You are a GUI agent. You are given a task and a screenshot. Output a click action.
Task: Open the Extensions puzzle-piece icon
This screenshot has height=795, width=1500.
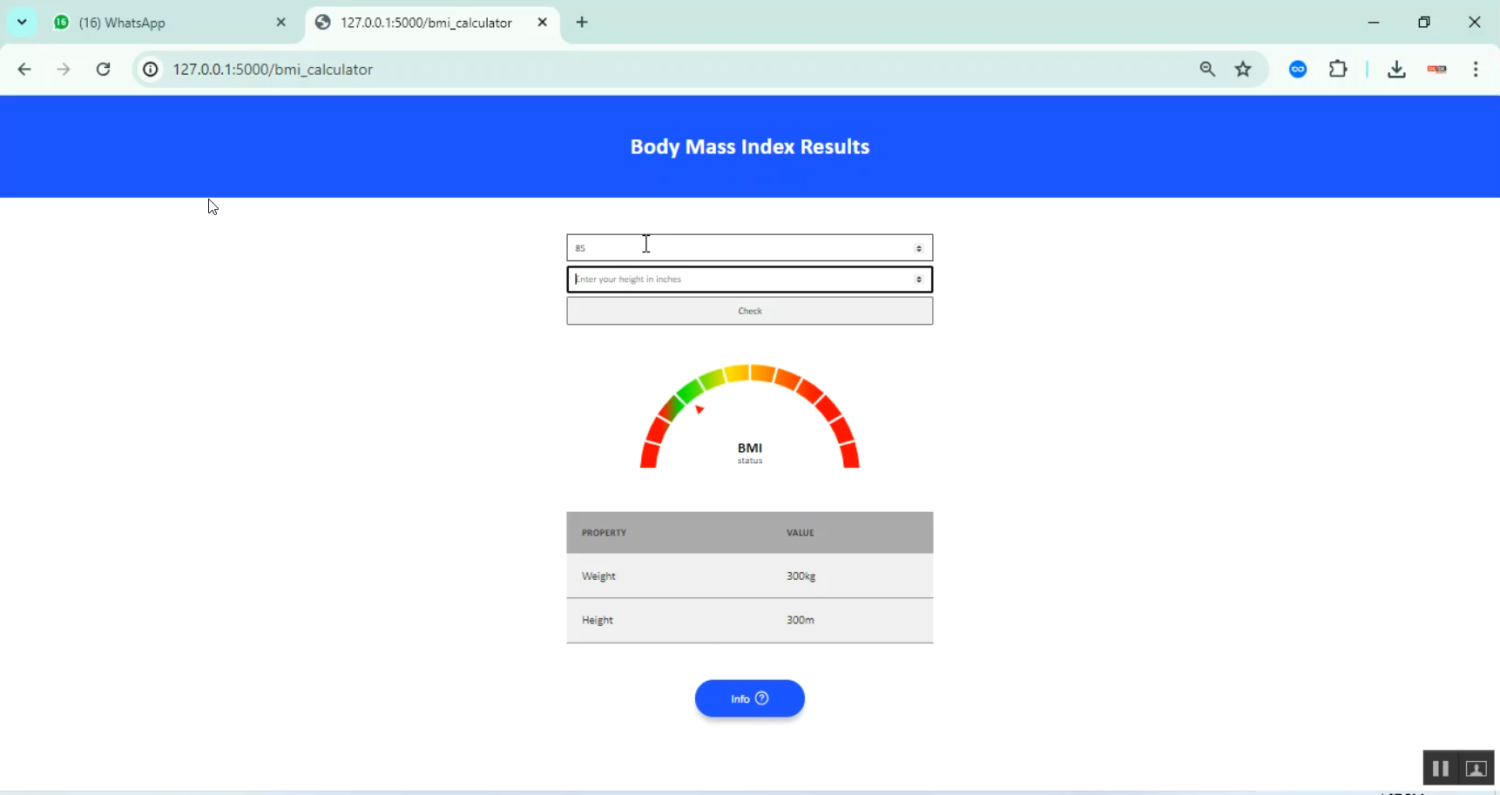pos(1338,69)
